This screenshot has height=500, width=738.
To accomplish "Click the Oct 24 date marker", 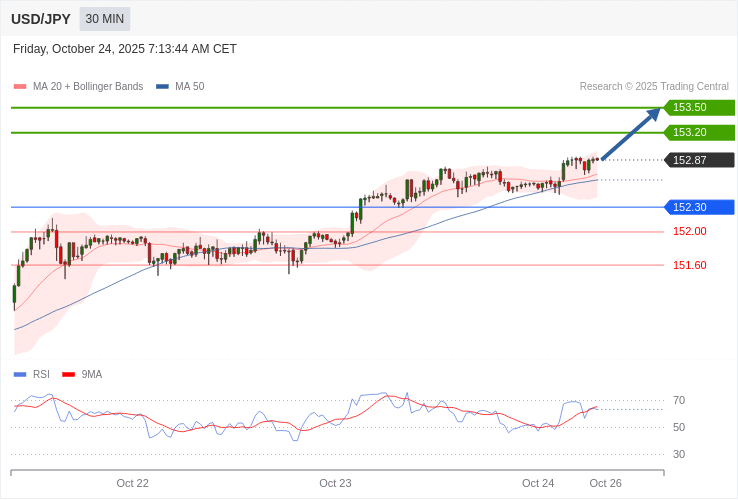I will tap(538, 483).
